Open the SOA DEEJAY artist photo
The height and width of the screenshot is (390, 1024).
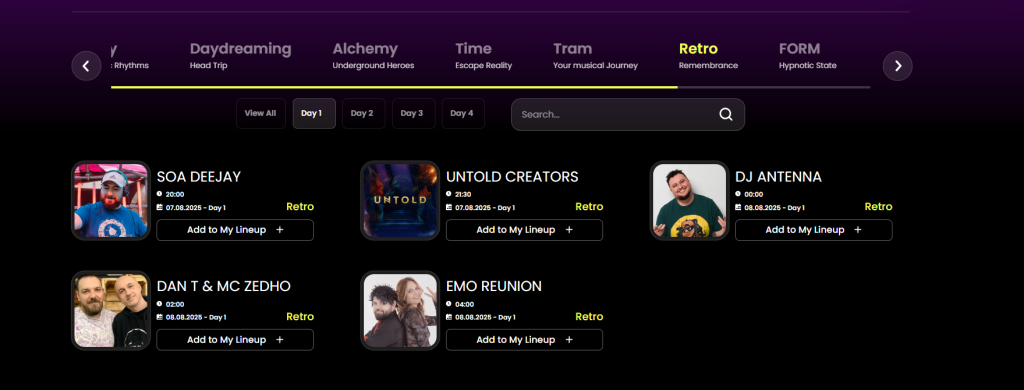pos(111,201)
